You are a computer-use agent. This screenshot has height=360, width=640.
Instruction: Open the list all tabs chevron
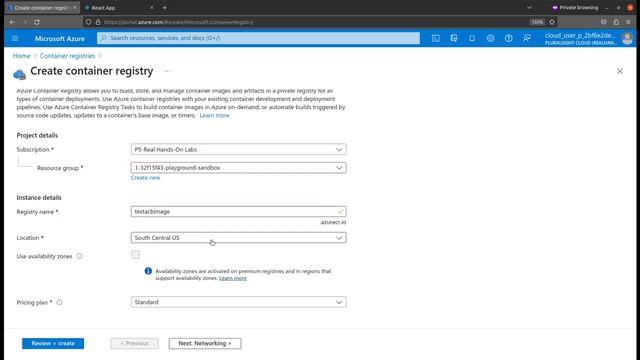[x=529, y=8]
